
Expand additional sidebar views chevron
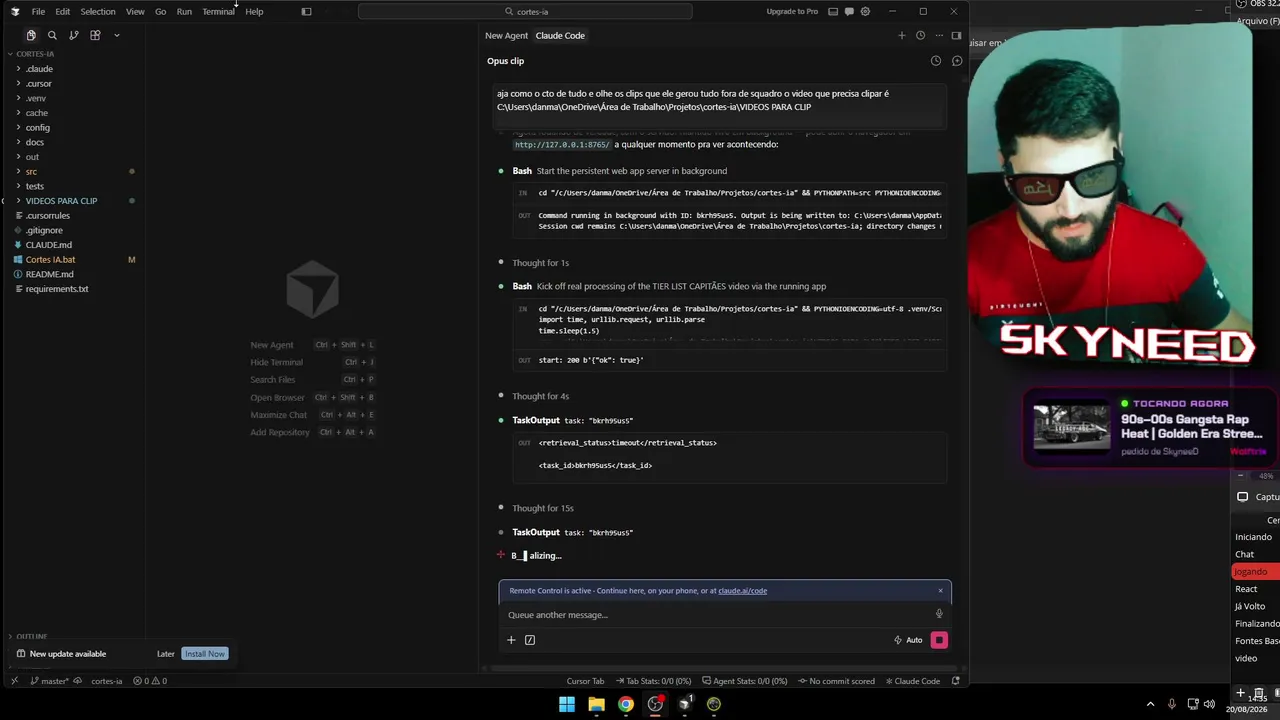(116, 35)
